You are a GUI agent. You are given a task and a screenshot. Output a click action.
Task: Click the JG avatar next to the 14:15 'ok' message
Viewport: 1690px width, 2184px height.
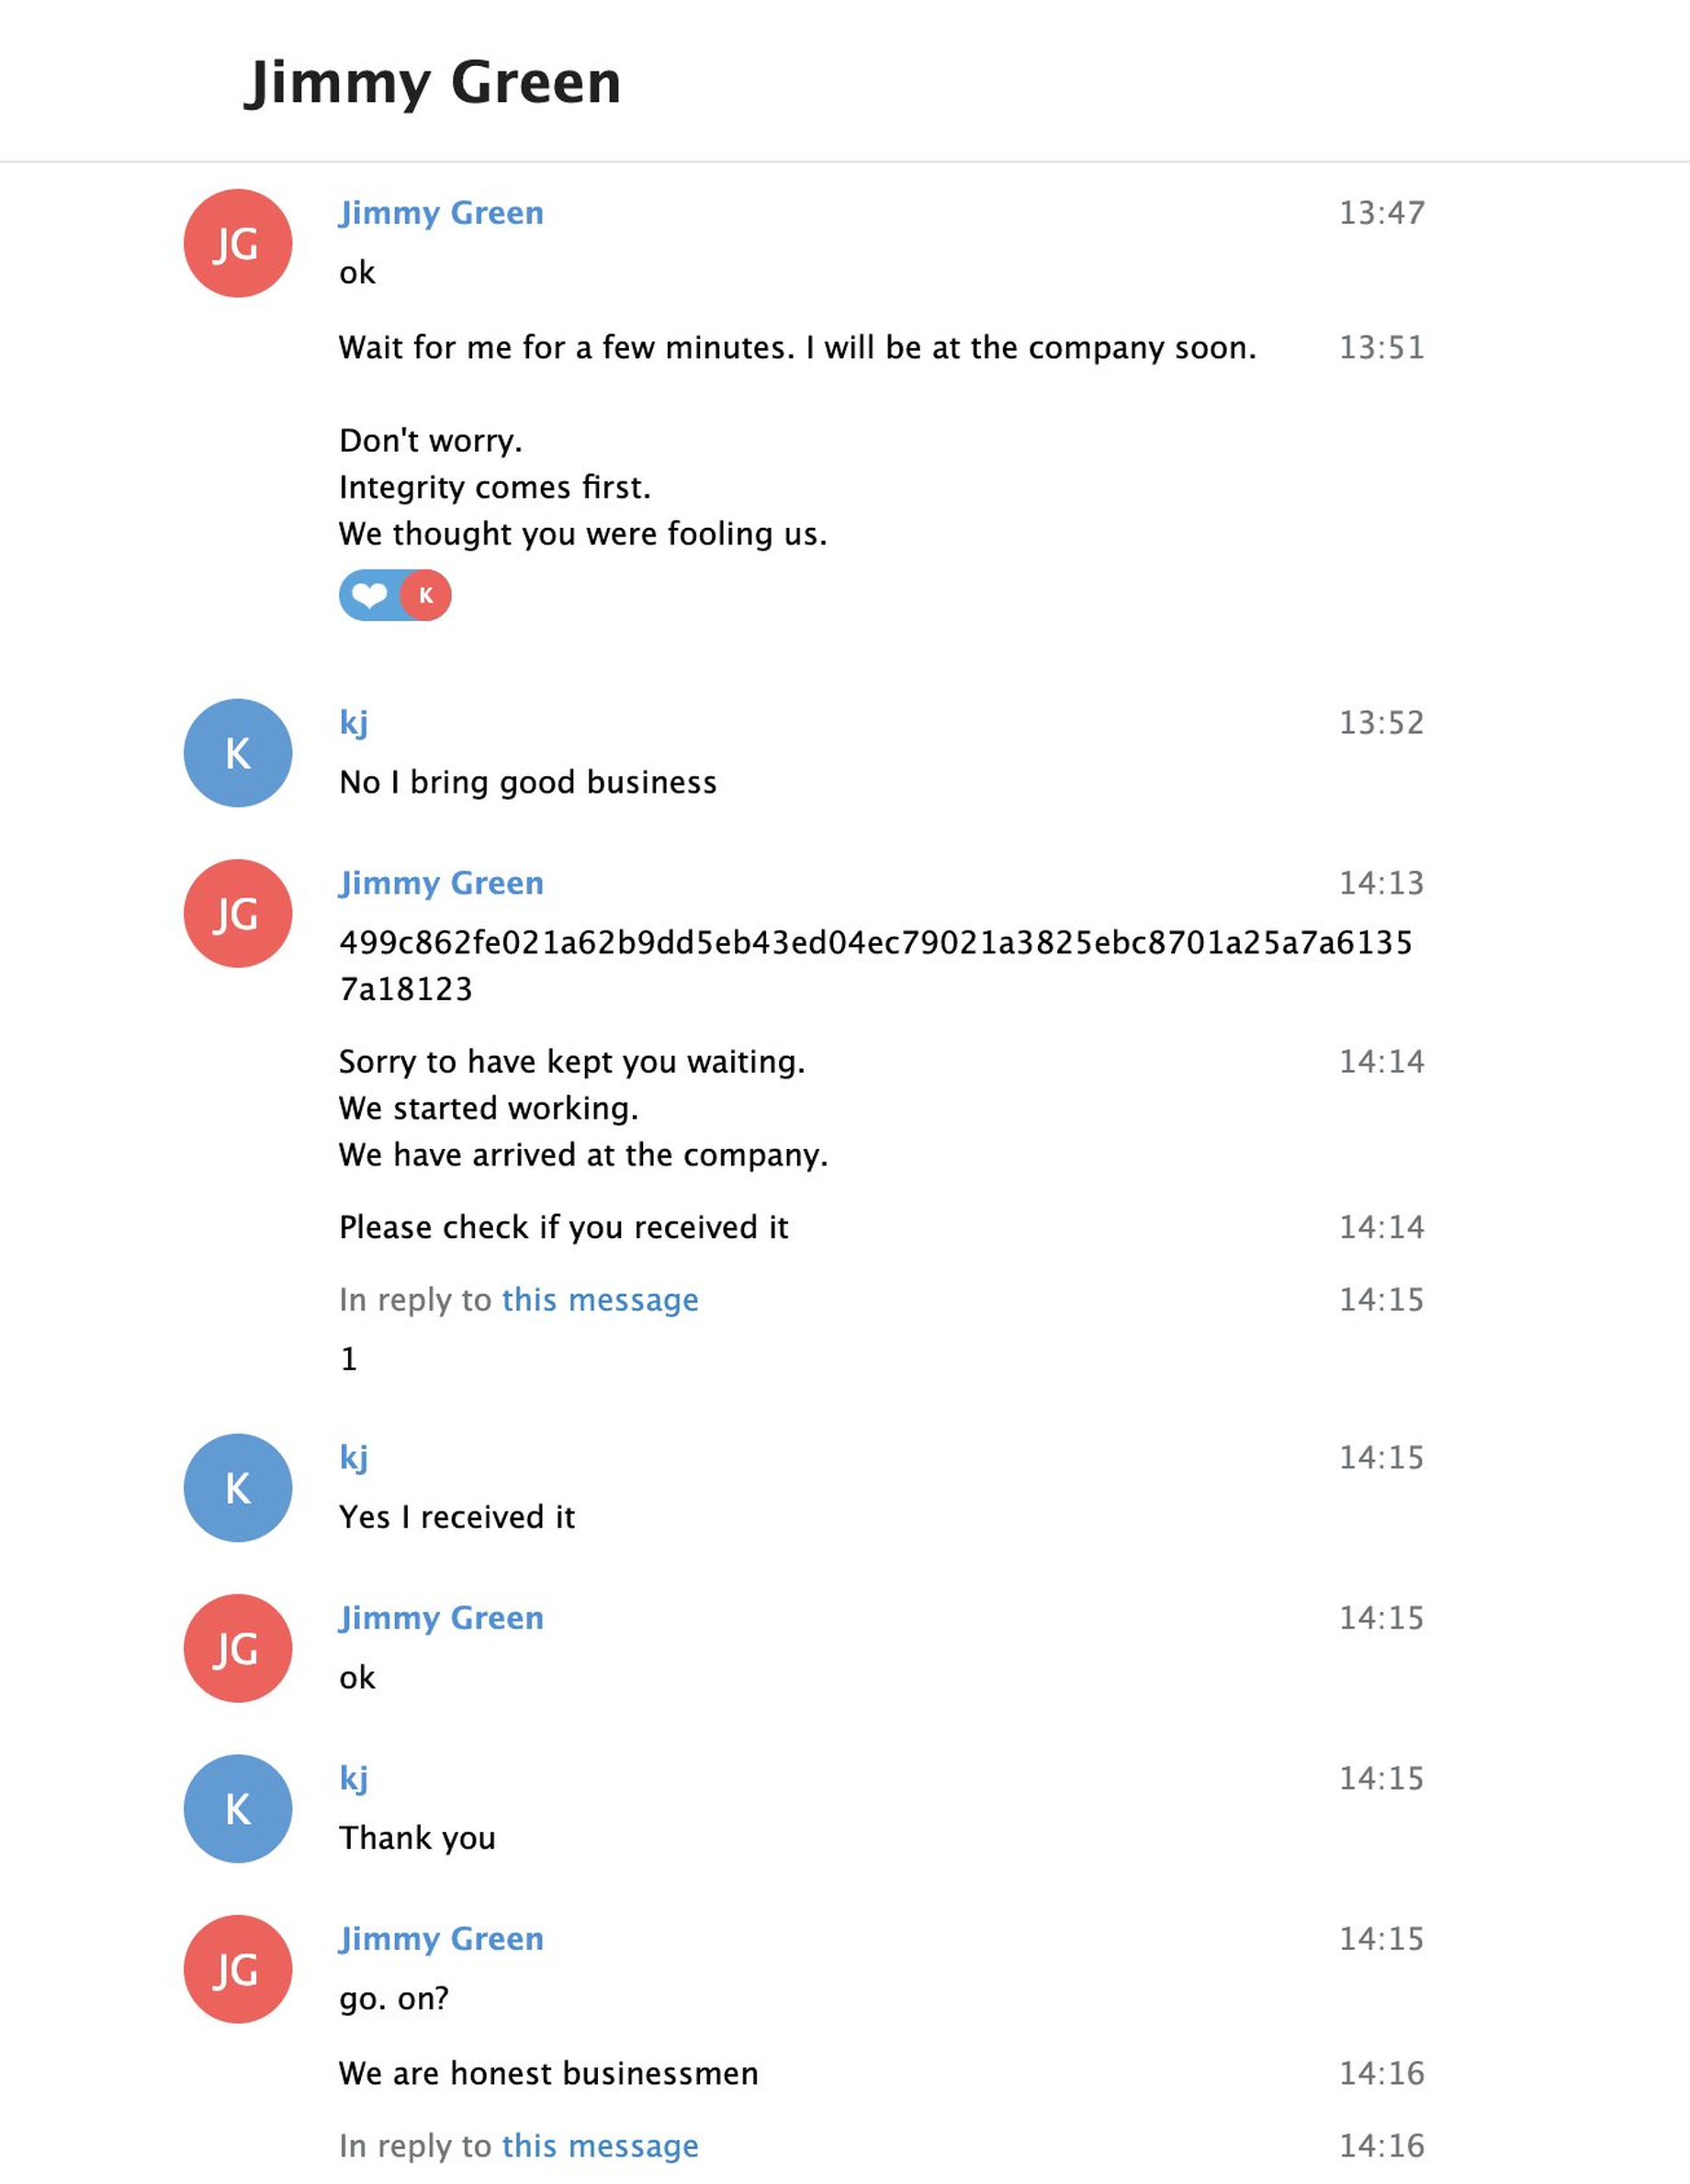pyautogui.click(x=238, y=1648)
